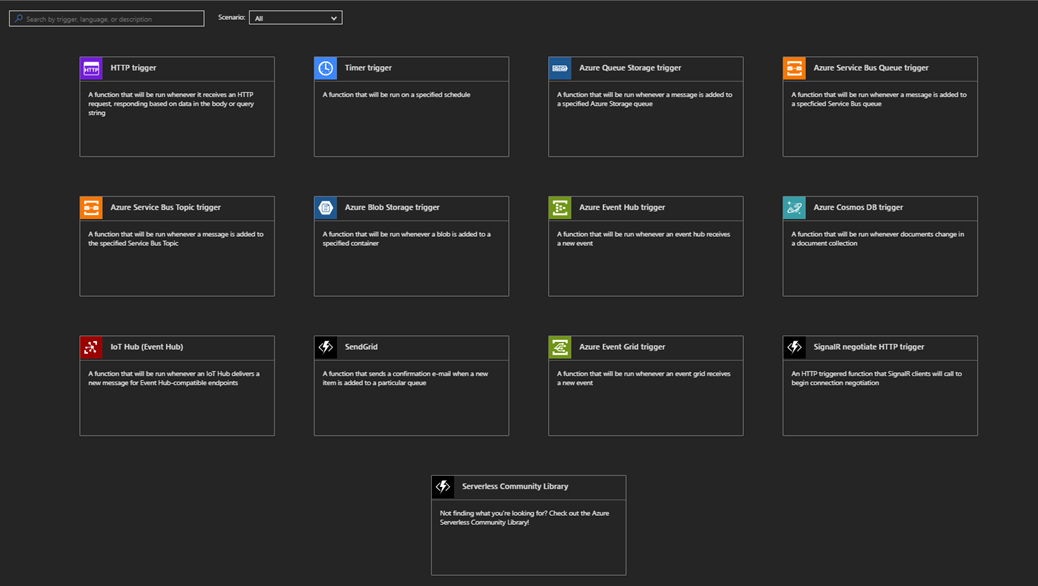Image resolution: width=1038 pixels, height=586 pixels.
Task: Pick the IoT Hub (Event Hub) title
Action: pyautogui.click(x=146, y=347)
